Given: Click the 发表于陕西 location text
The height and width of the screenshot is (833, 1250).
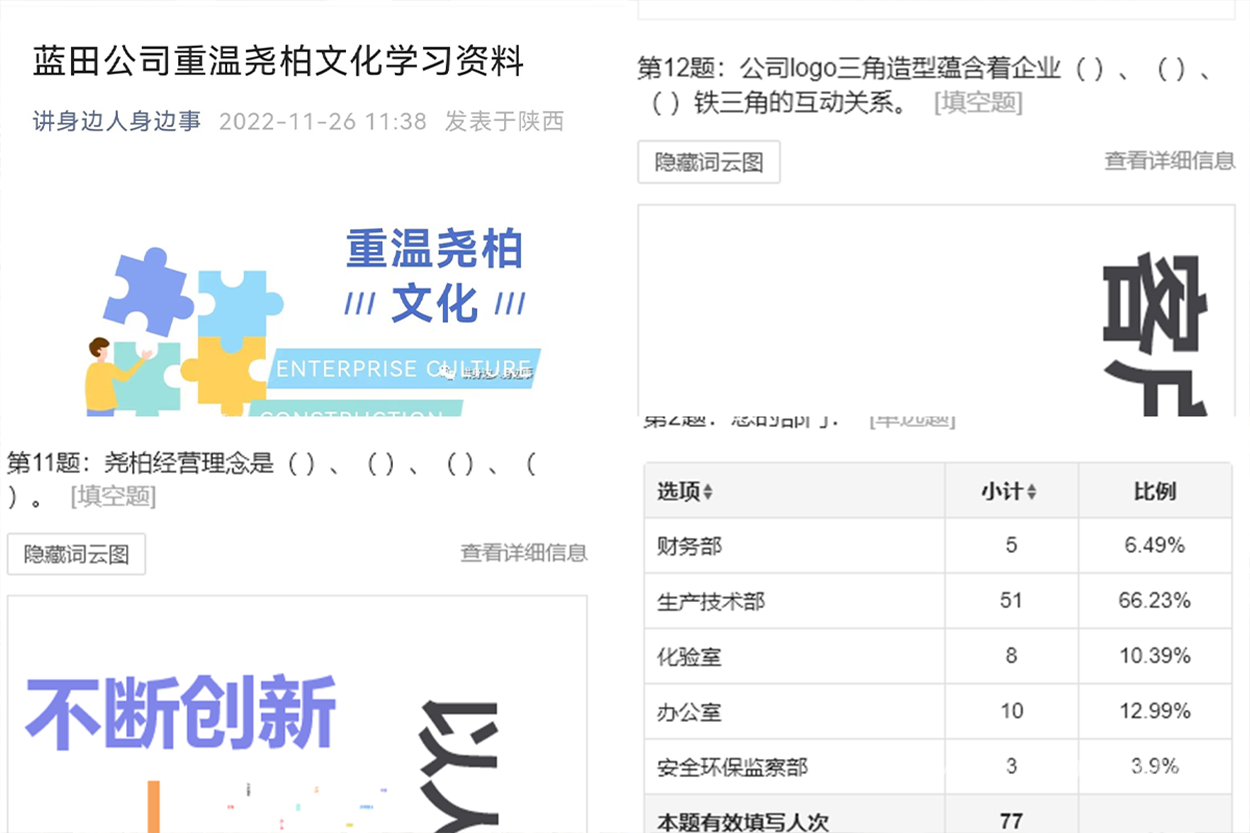Looking at the screenshot, I should [505, 122].
